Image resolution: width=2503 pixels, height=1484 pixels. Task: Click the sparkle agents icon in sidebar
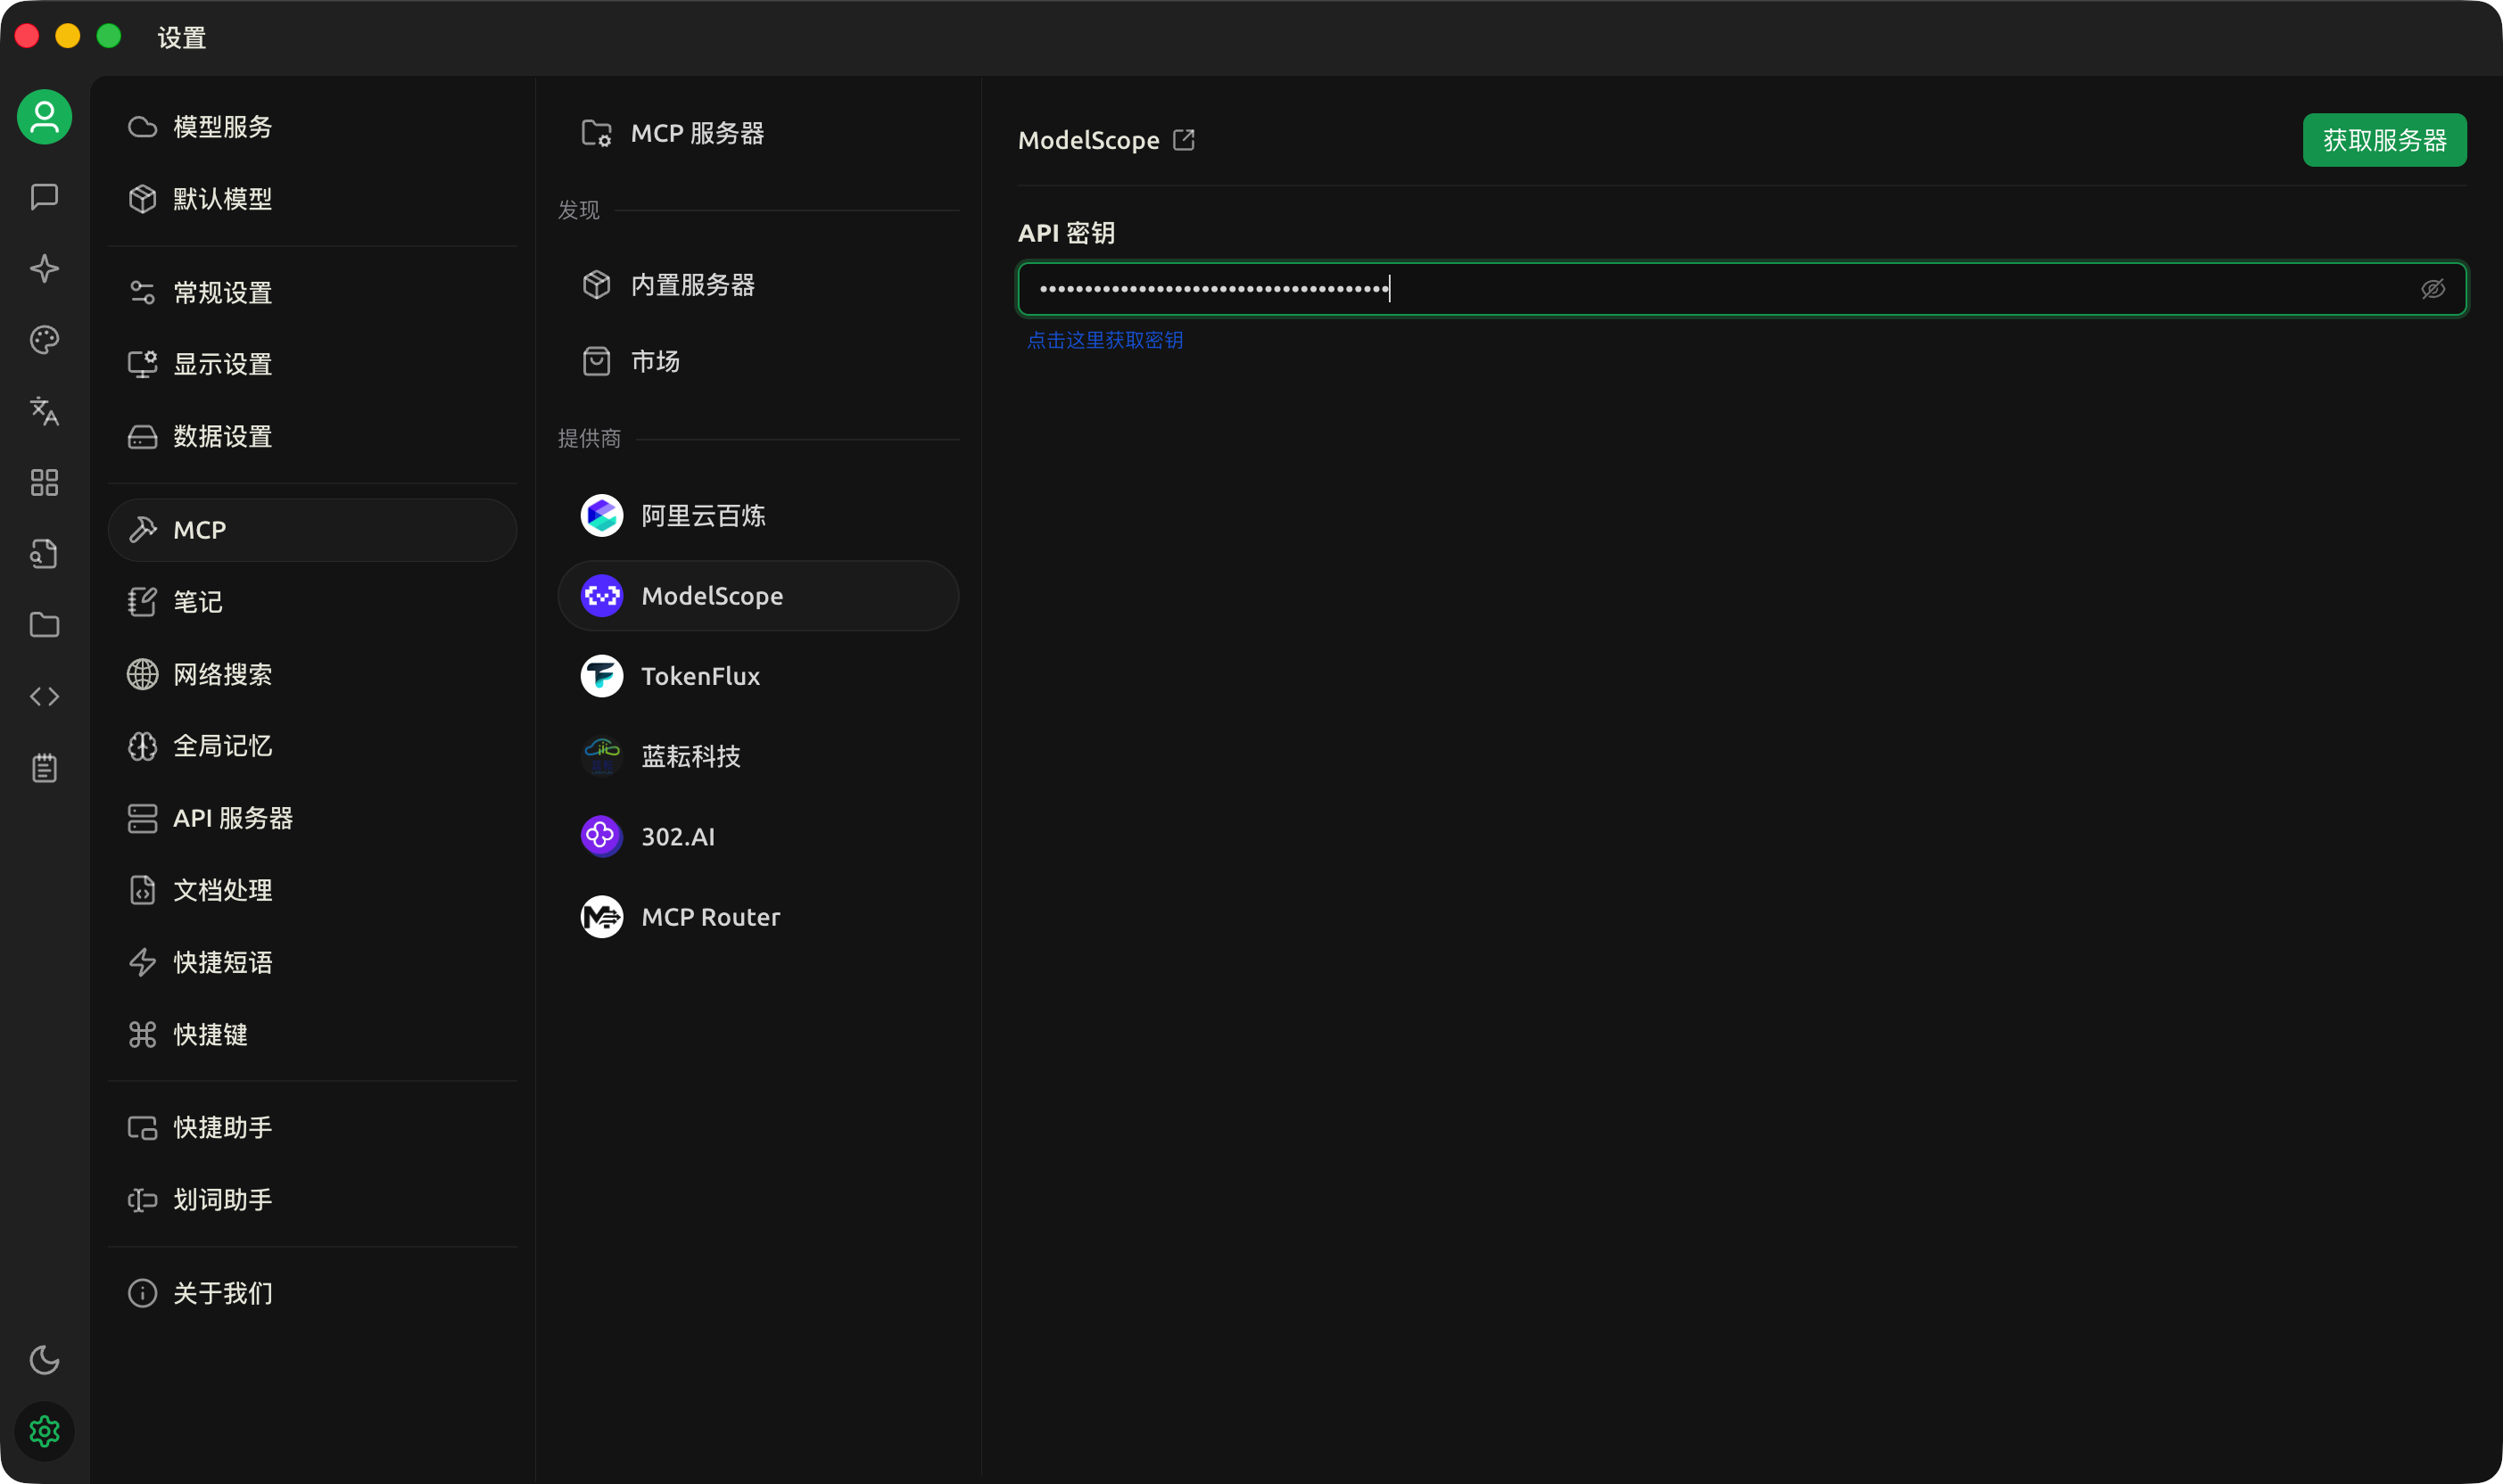(44, 268)
